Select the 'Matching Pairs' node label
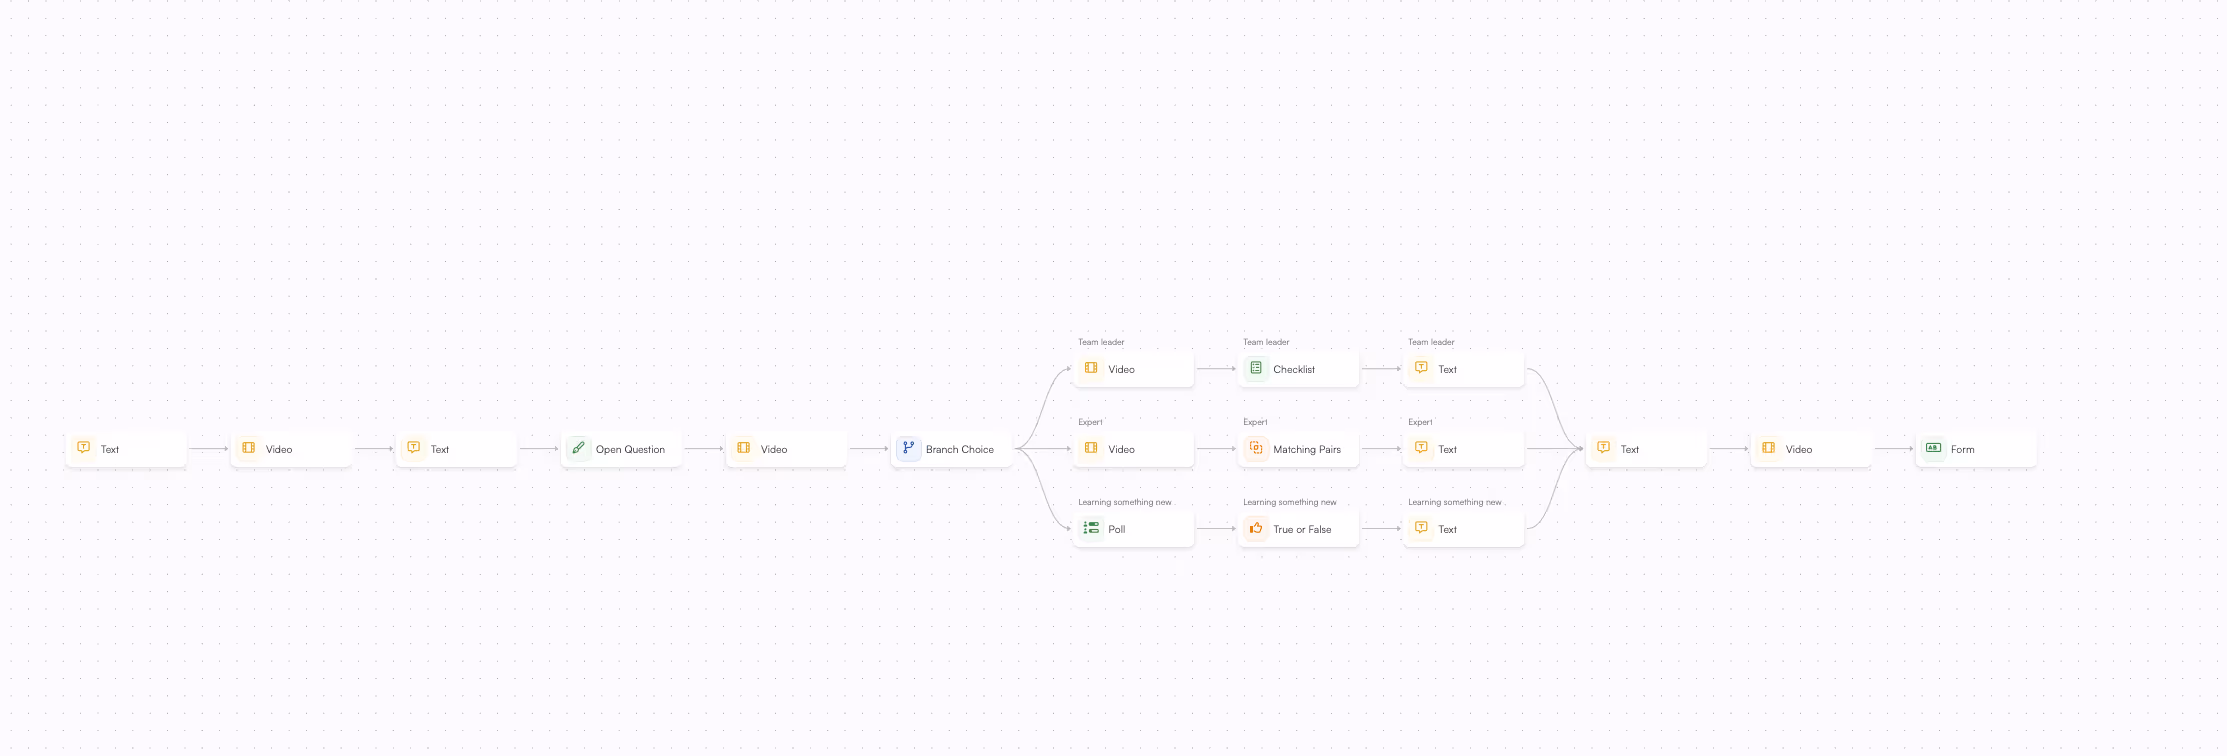The height and width of the screenshot is (756, 2227). [x=1307, y=450]
